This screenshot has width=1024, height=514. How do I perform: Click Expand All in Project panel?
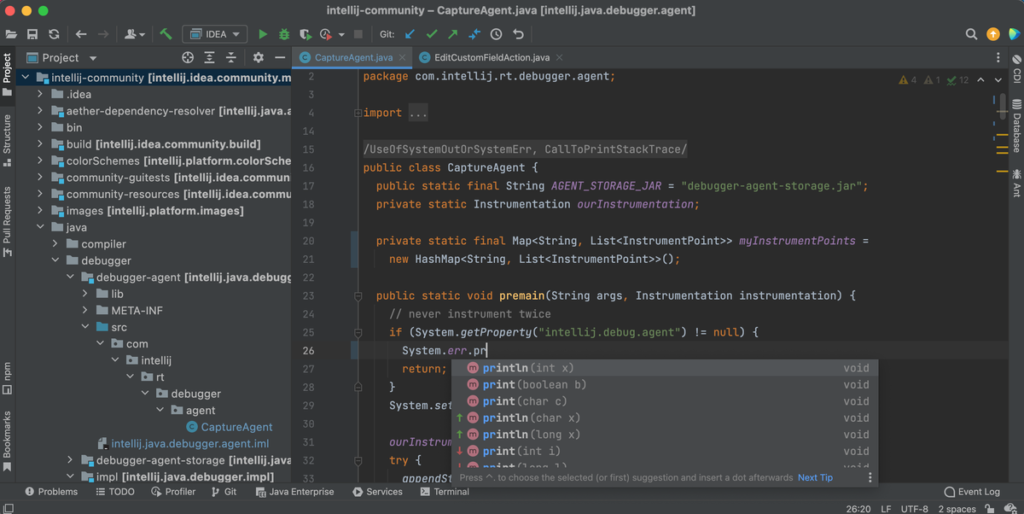pyautogui.click(x=209, y=57)
